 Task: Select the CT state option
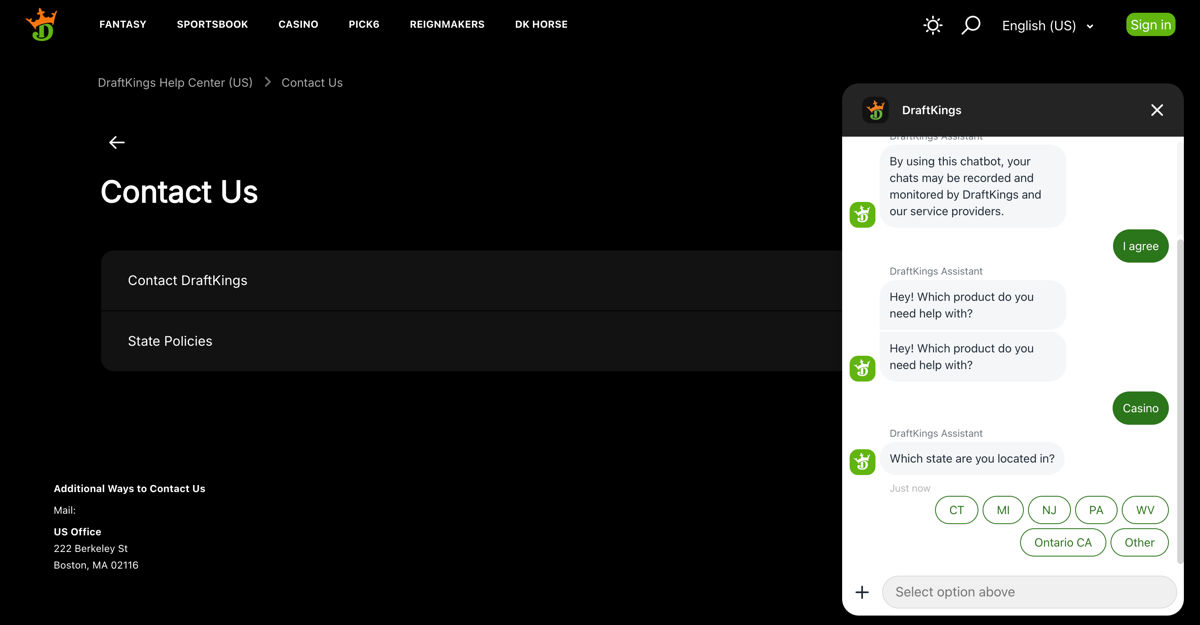(x=957, y=510)
